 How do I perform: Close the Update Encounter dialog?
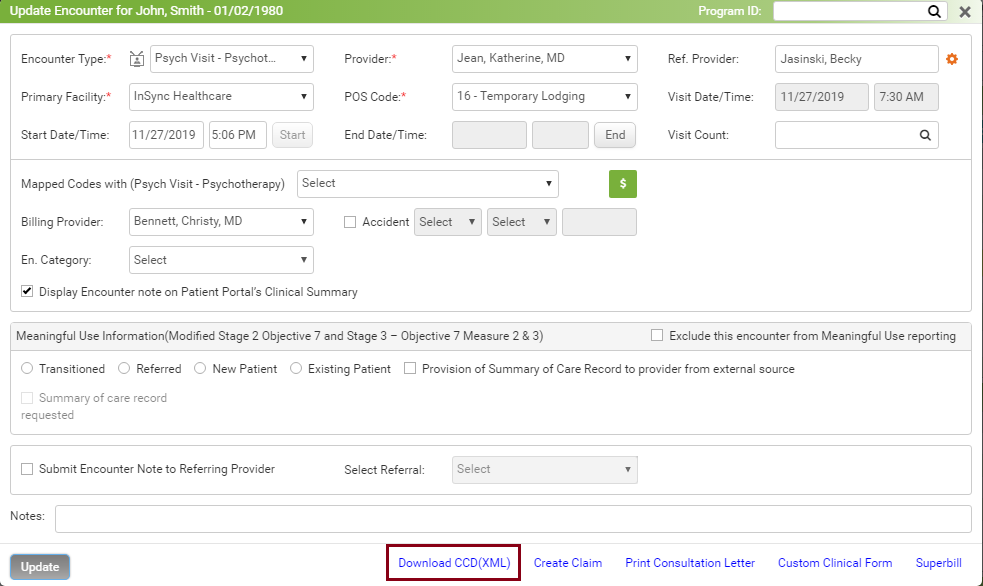click(x=965, y=12)
